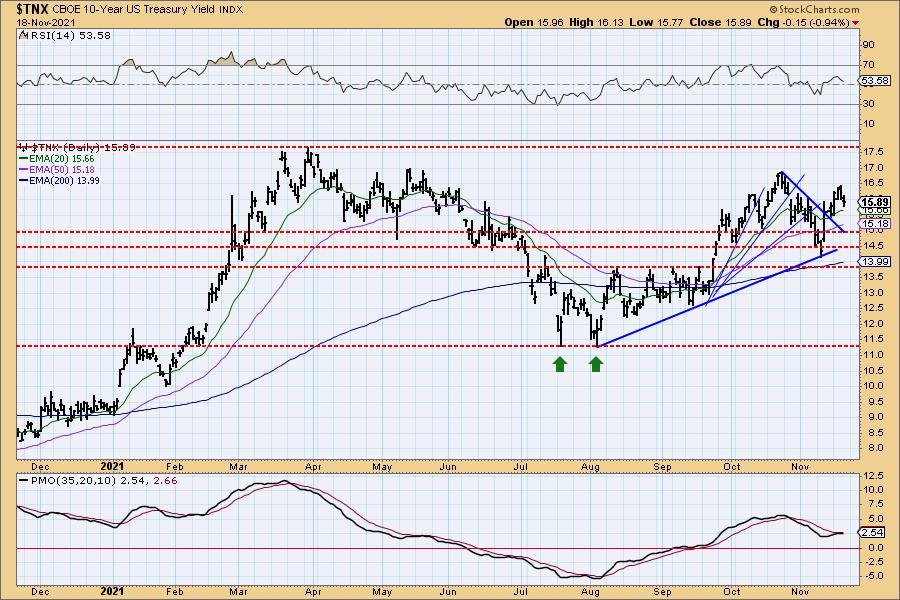Click the EMA(50) 15.18 legend entry
This screenshot has height=600, width=900.
coord(57,169)
